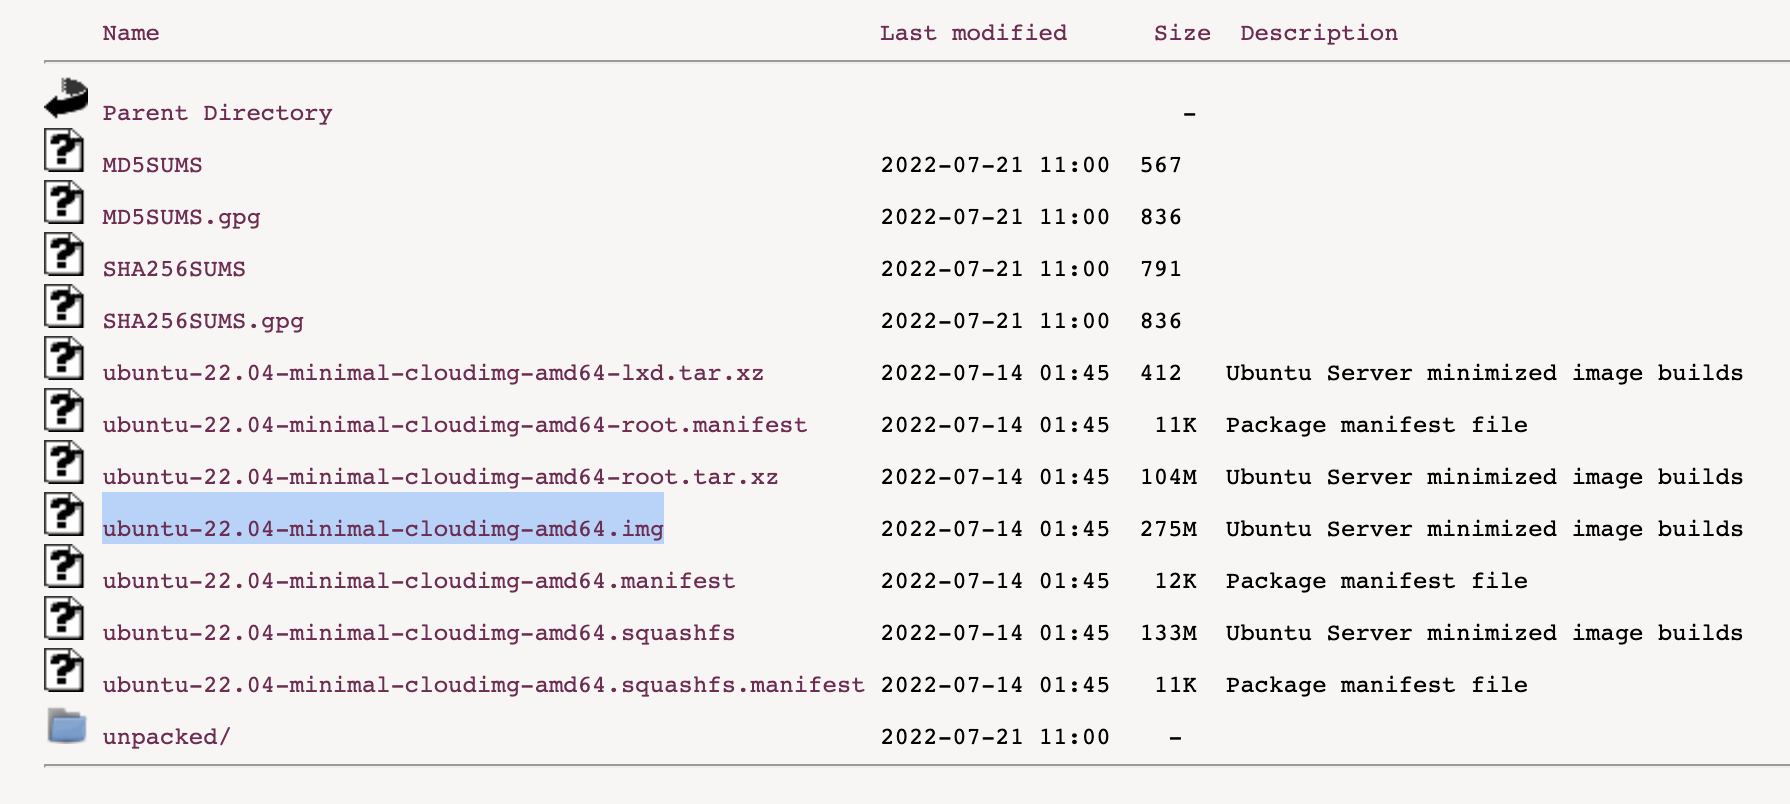Viewport: 1790px width, 804px height.
Task: Open the SHA256SUMS checksum file
Action: (174, 269)
